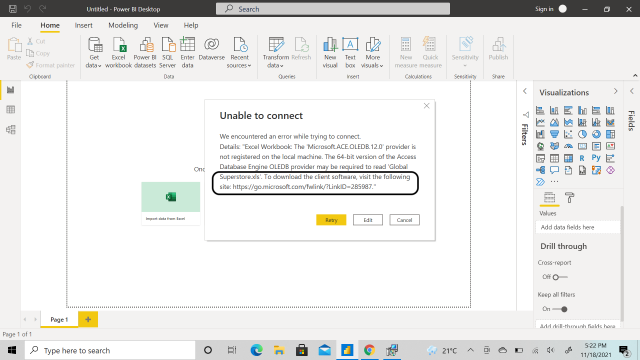
Task: Select the Line chart visual
Action: 540,122
